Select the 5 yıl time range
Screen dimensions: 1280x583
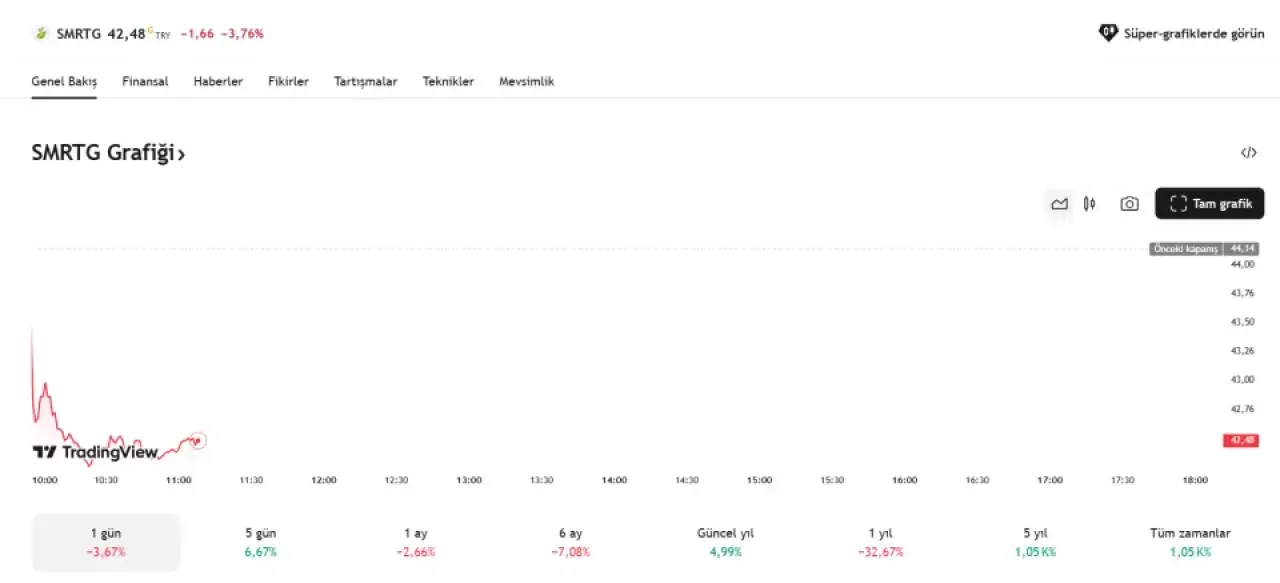tap(1035, 542)
